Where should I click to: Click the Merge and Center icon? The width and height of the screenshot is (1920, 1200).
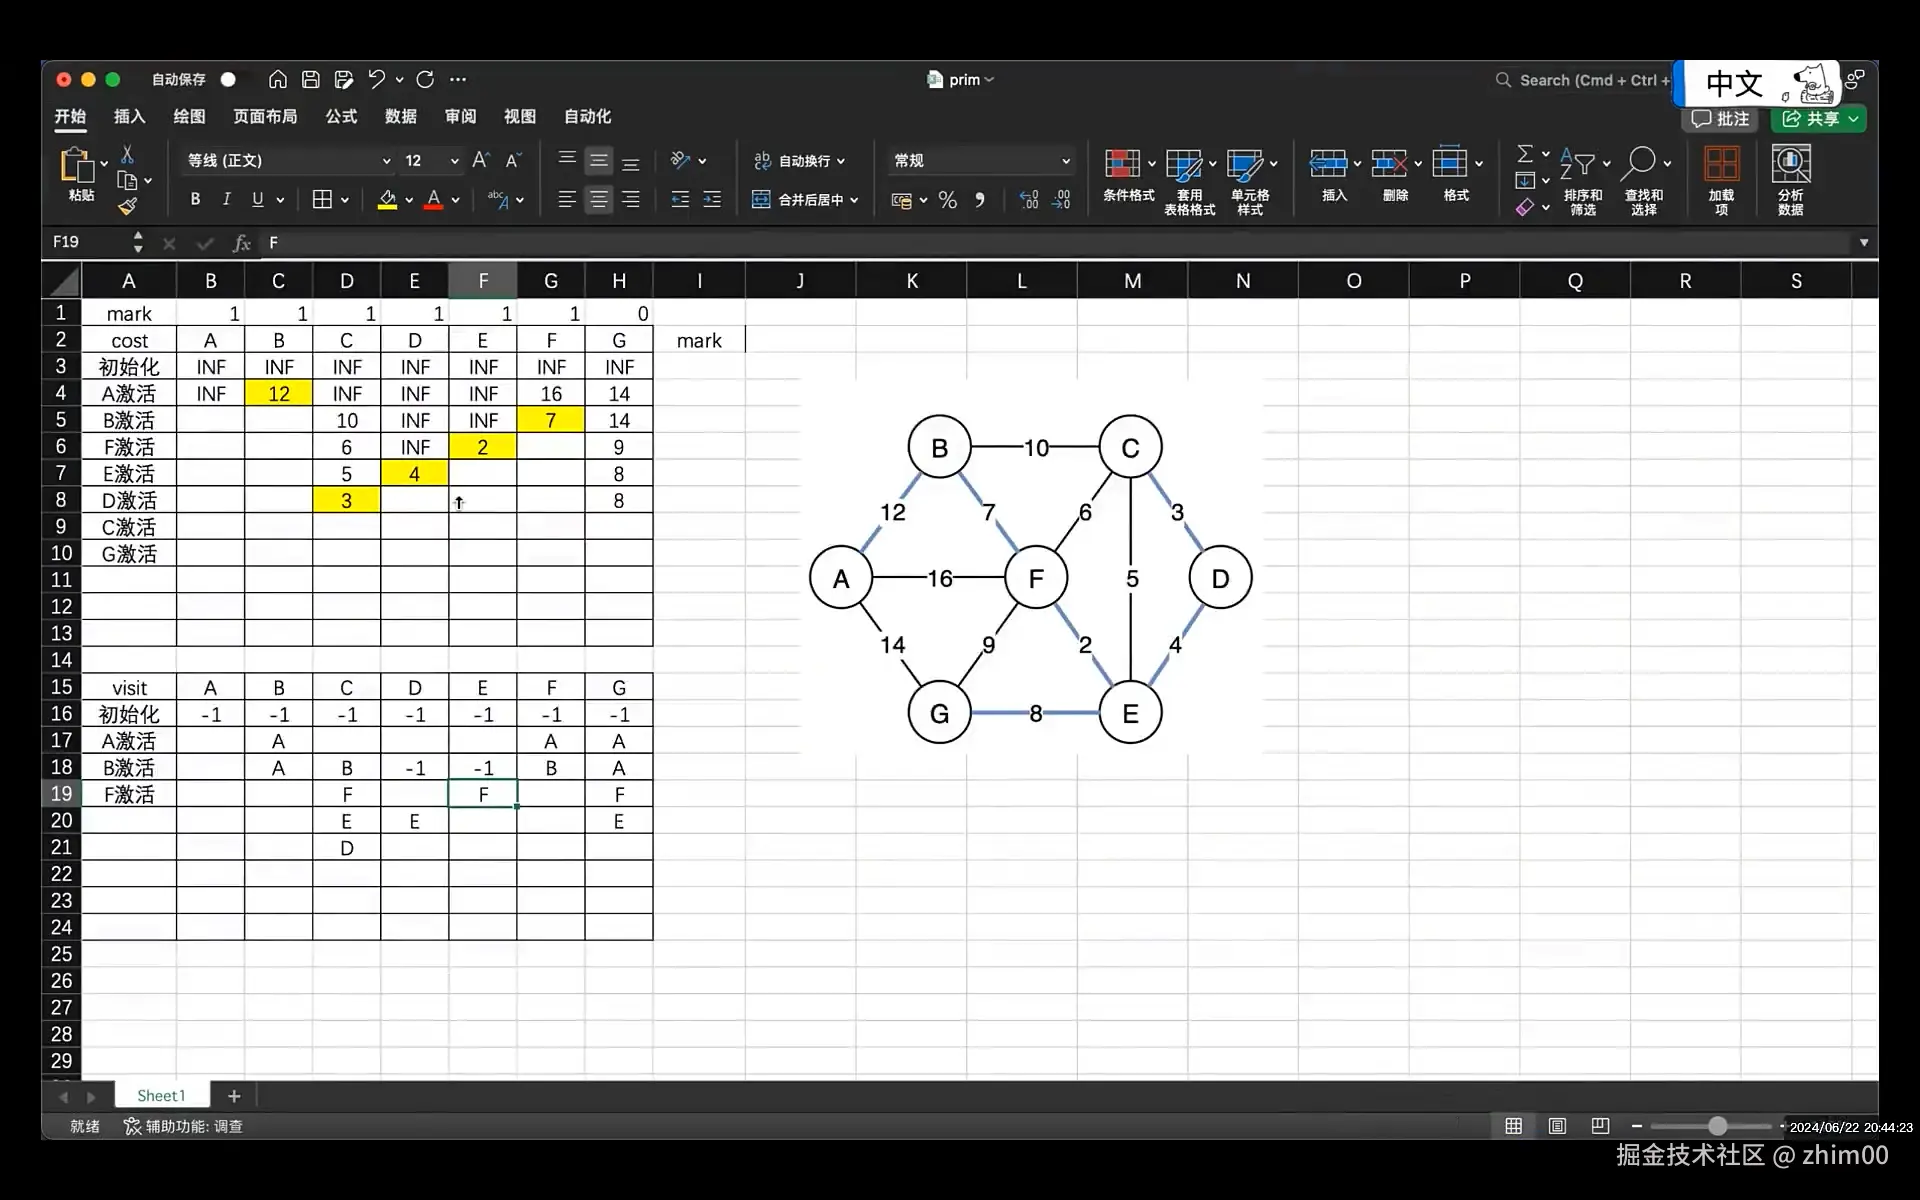click(x=761, y=200)
